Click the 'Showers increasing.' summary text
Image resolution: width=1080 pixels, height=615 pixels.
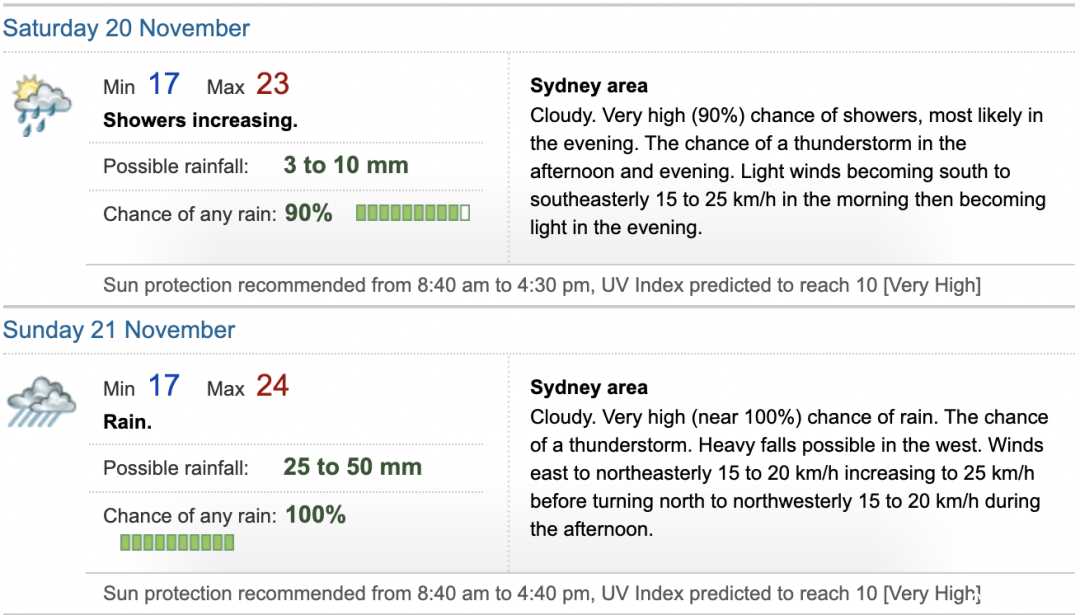pyautogui.click(x=200, y=121)
